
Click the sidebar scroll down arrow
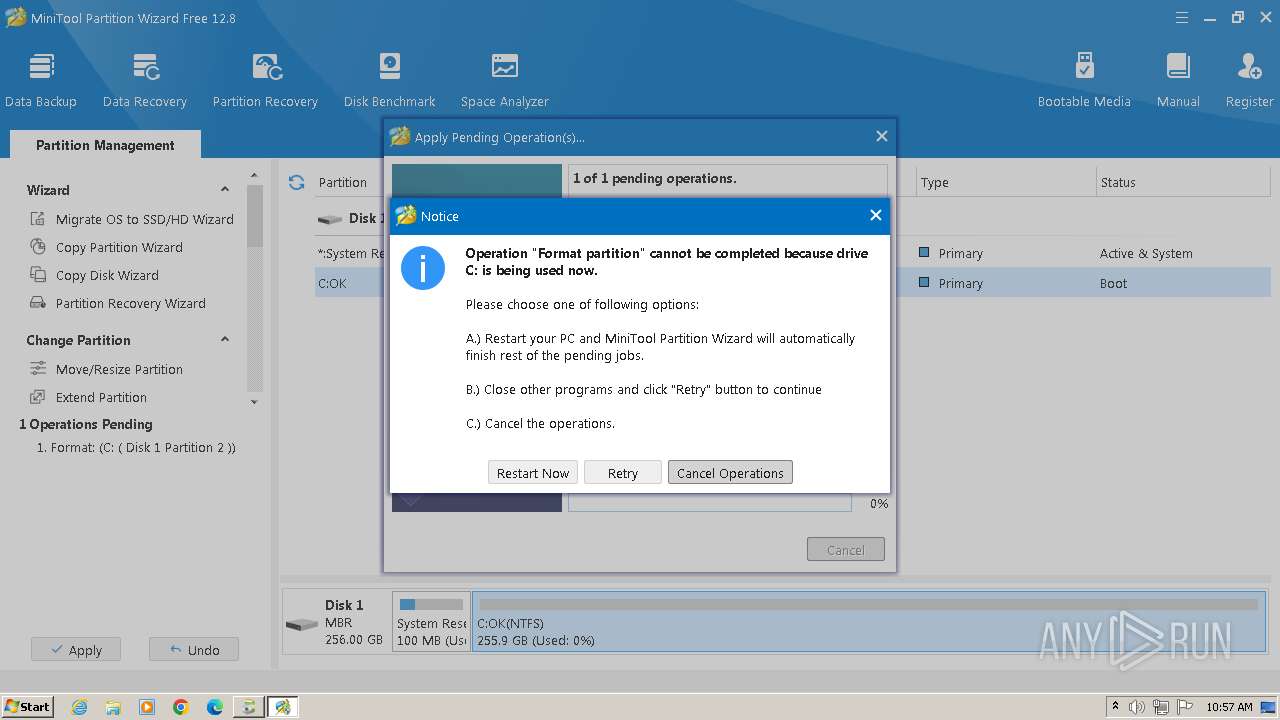pos(254,402)
